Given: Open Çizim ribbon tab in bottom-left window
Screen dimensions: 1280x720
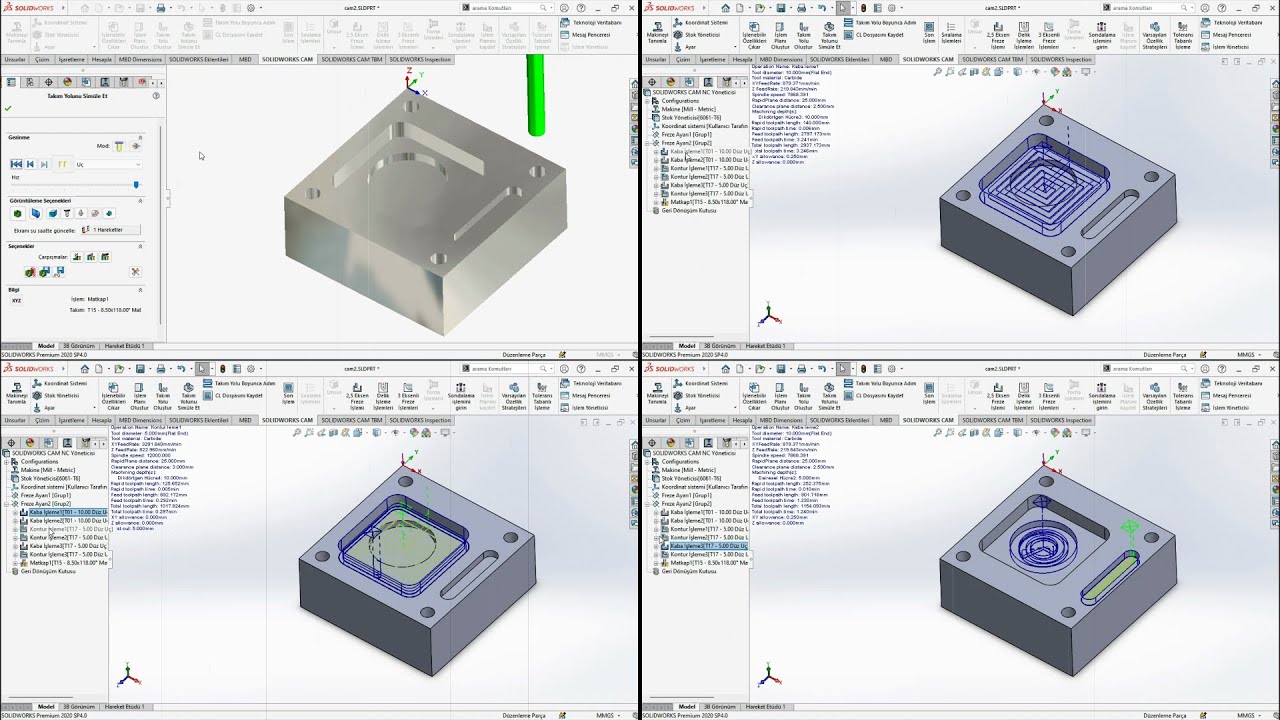Looking at the screenshot, I should [x=43, y=420].
